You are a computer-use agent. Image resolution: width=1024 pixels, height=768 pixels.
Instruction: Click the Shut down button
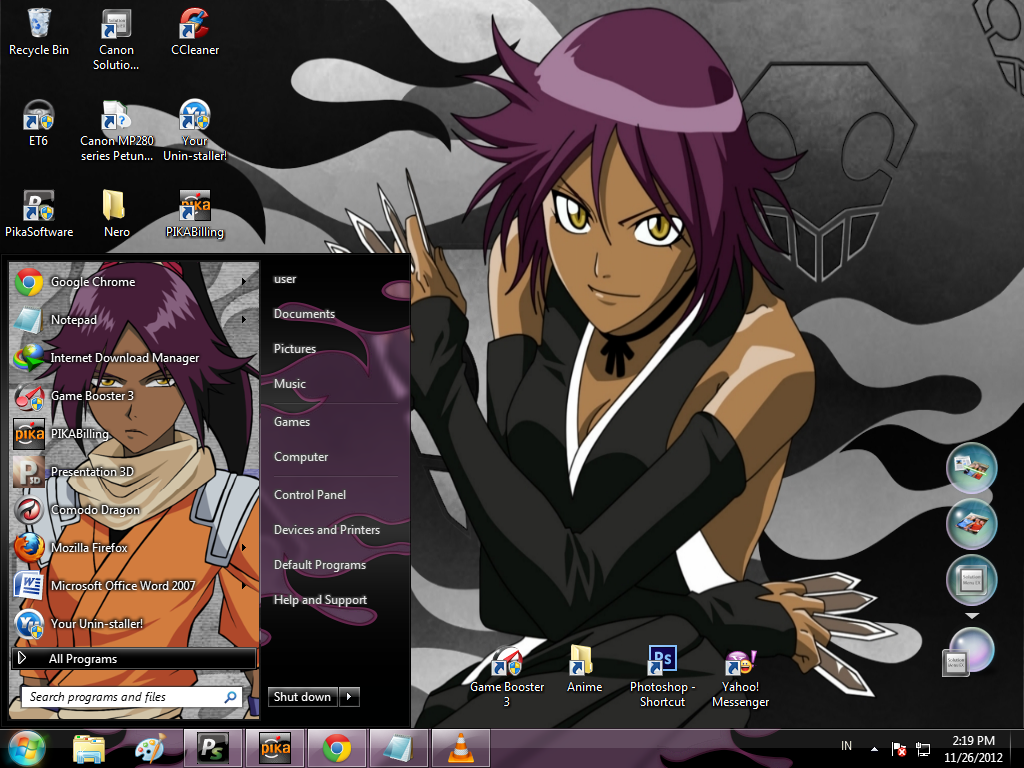coord(303,697)
